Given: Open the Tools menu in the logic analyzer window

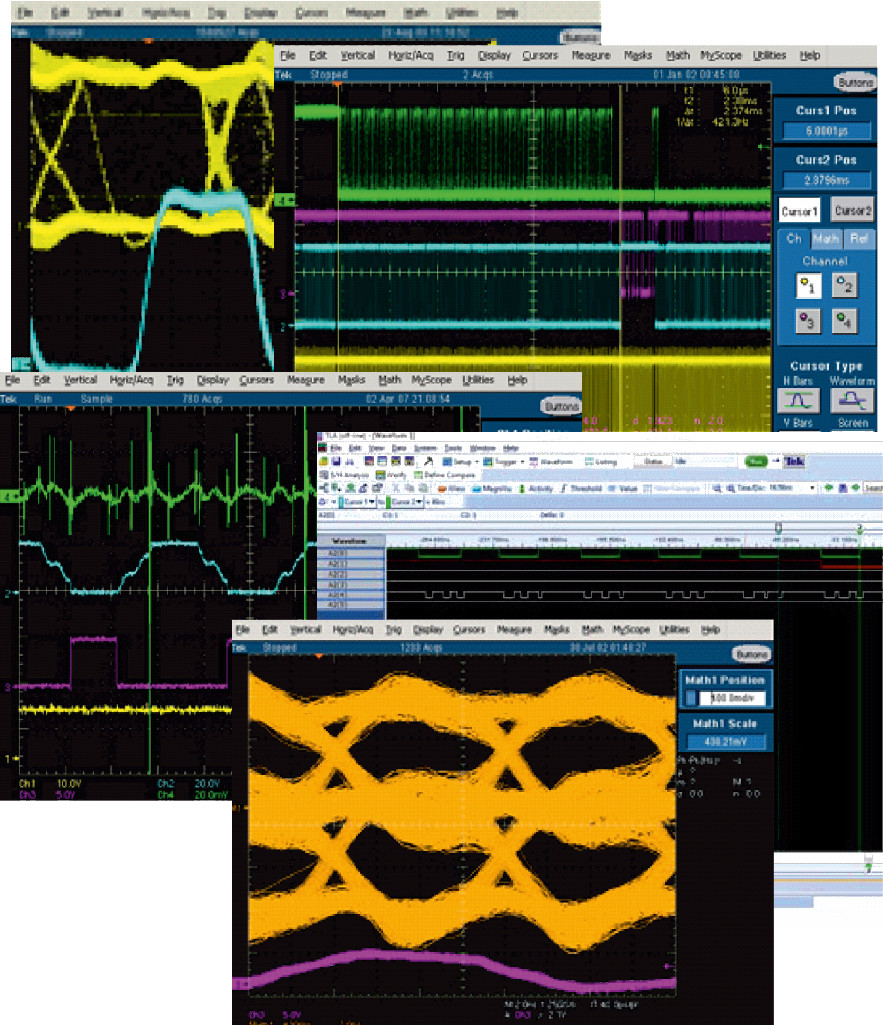Looking at the screenshot, I should [x=453, y=448].
